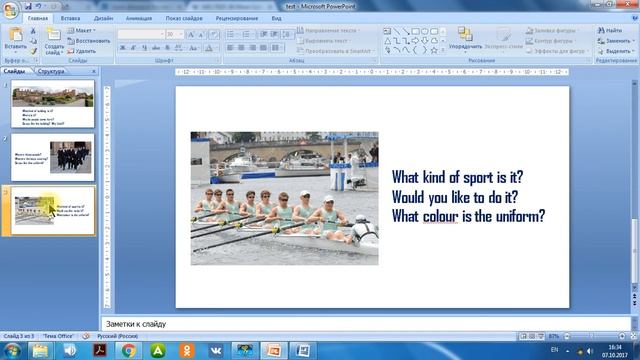Click the Cut scissors icon
Screen dimensions: 640x360
[33, 31]
